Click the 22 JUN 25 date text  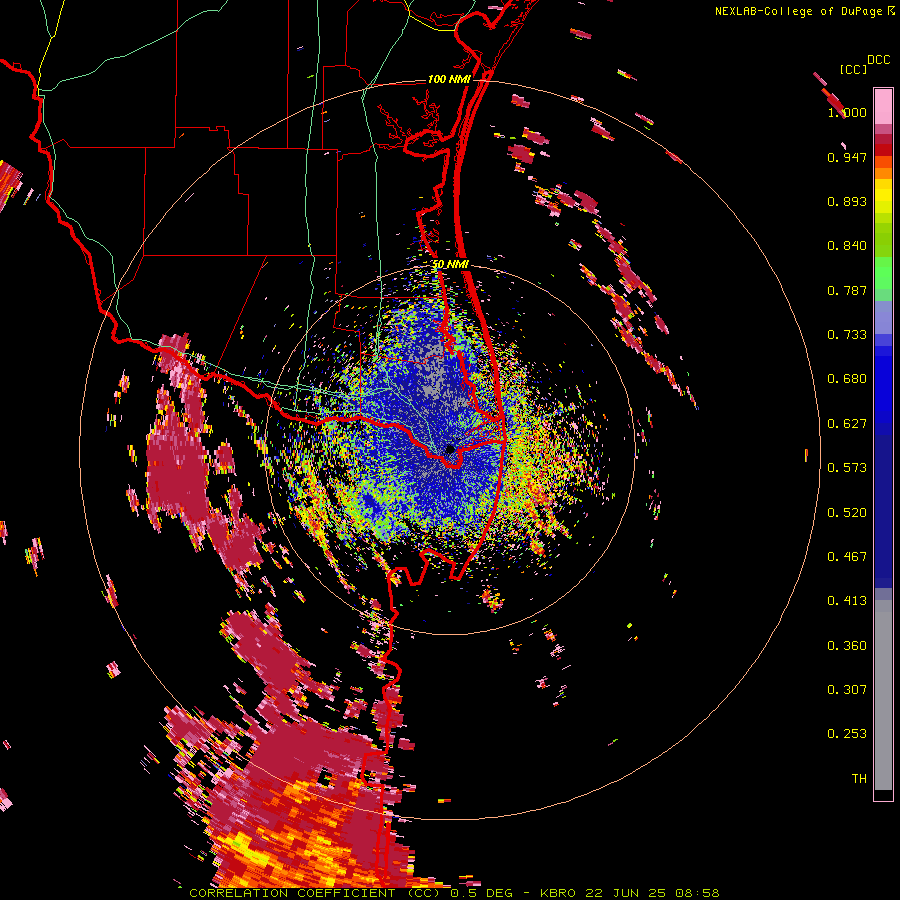626,893
